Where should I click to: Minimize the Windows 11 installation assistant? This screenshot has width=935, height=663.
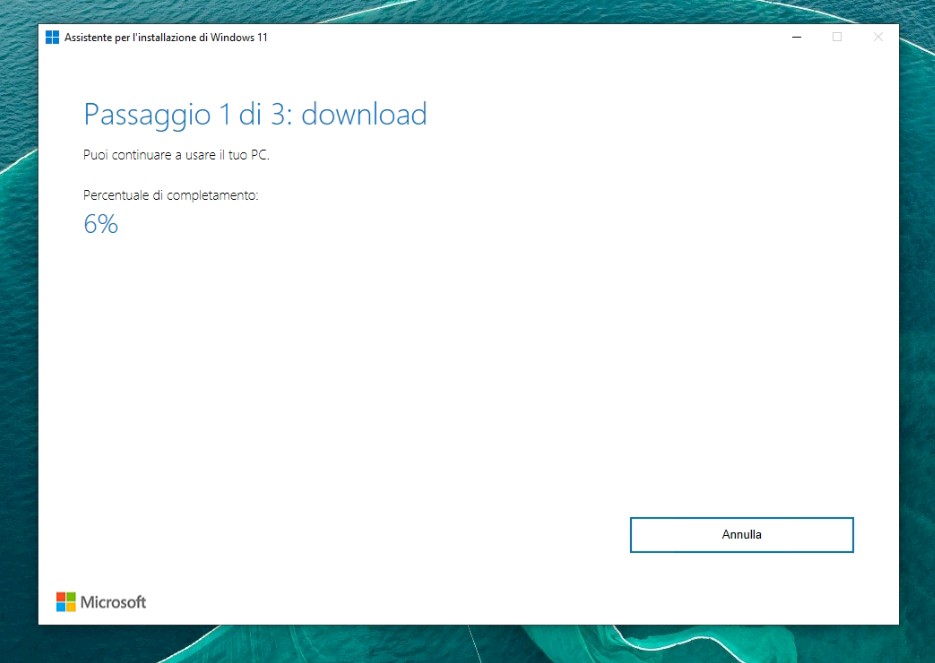point(797,37)
